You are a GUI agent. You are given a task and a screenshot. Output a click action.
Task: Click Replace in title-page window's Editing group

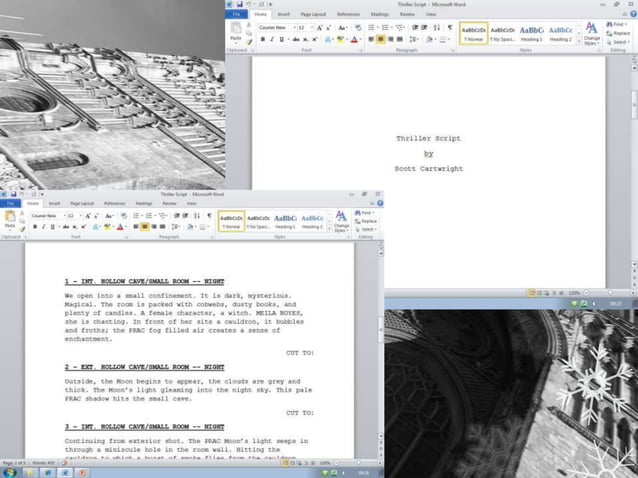tap(618, 33)
